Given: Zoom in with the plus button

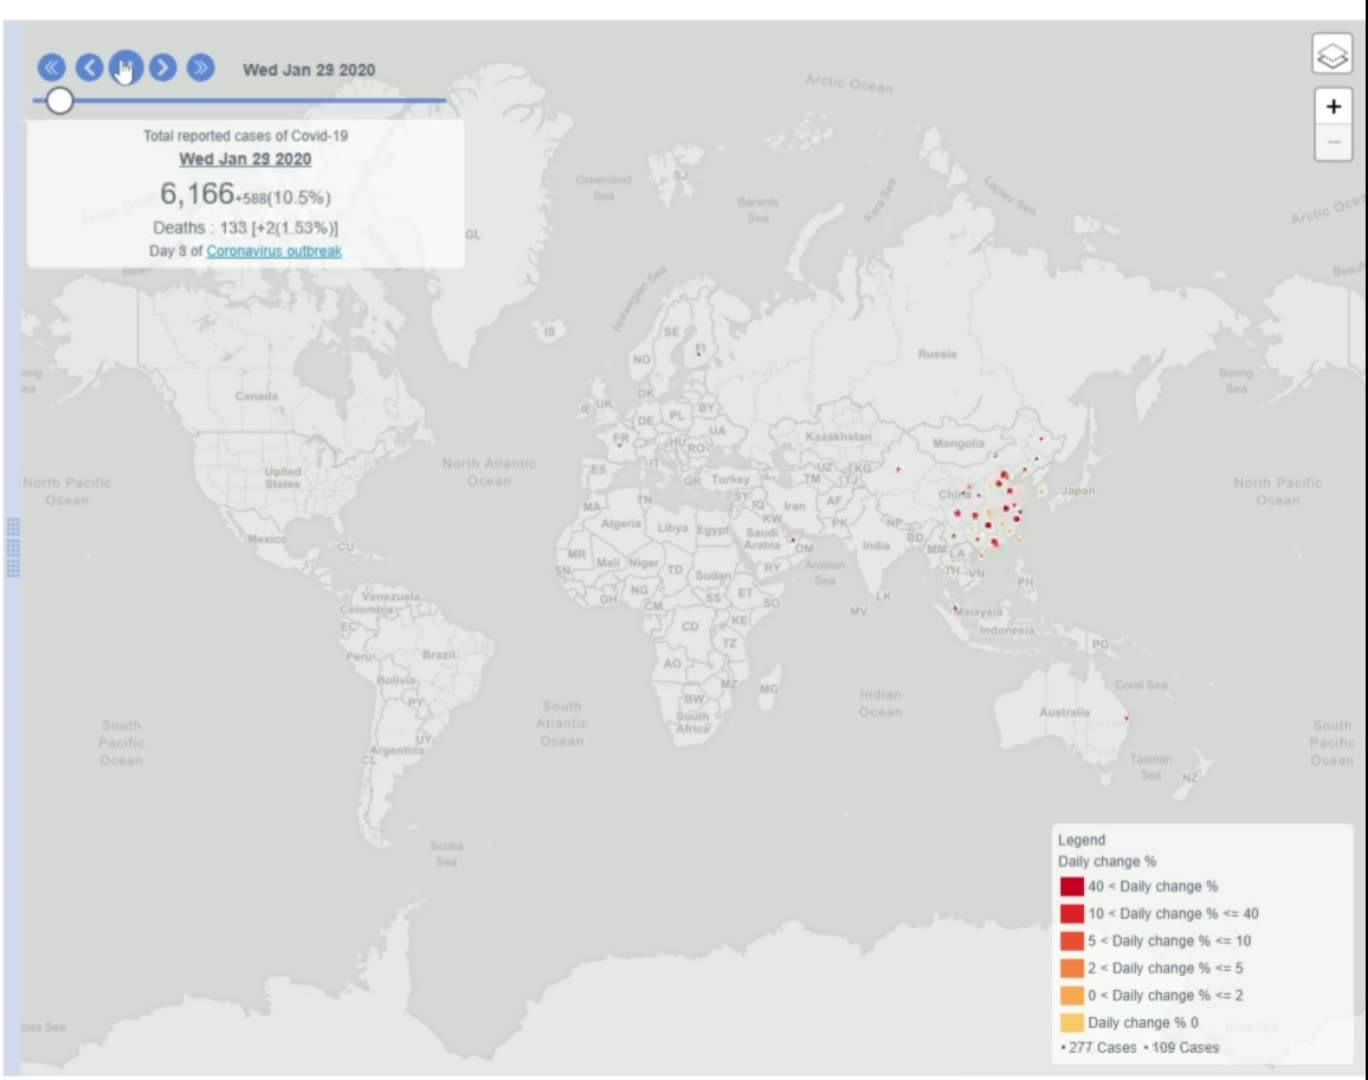Looking at the screenshot, I should (1333, 107).
